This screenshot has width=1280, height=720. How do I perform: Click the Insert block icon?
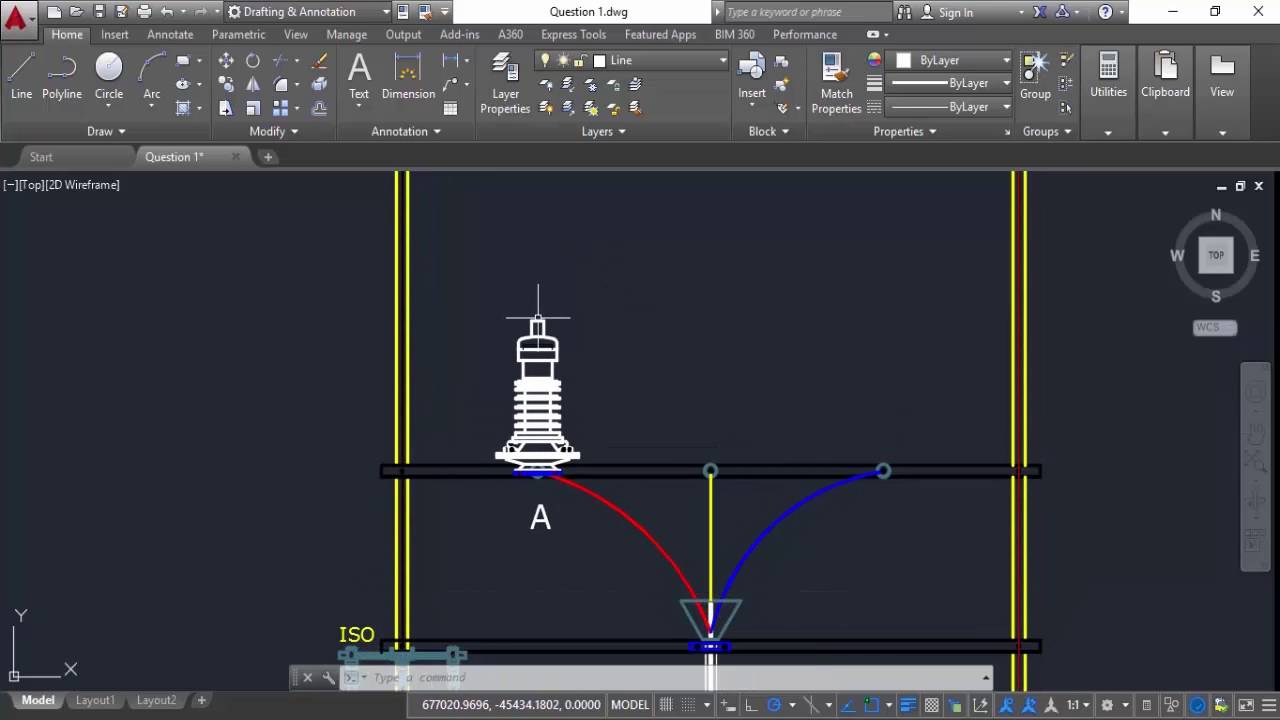[x=752, y=76]
